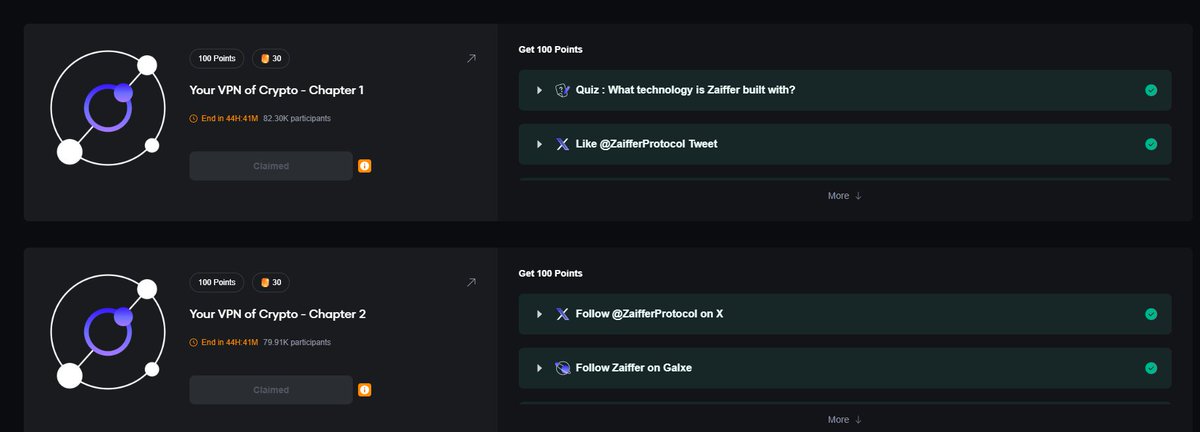This screenshot has height=432, width=1200.
Task: Click the Claimed button in Chapter 1
Action: click(271, 166)
